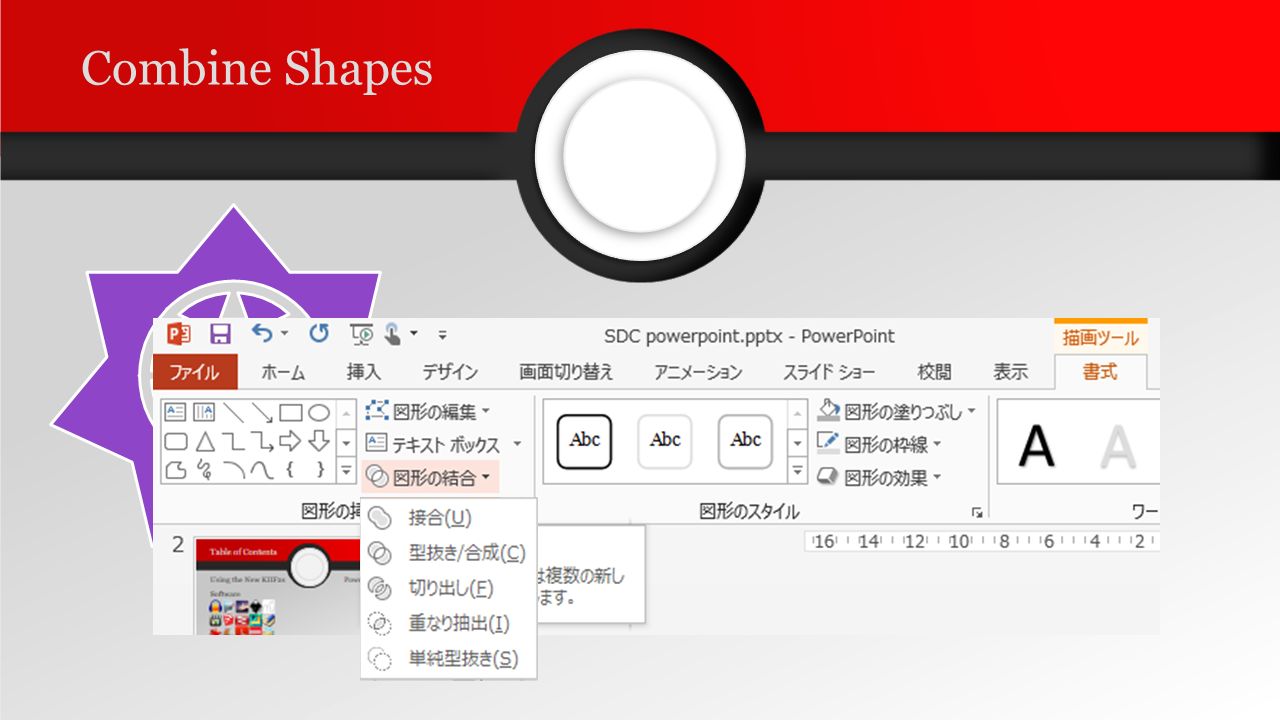This screenshot has width=1280, height=720.
Task: Apply the light gray A WordArt style
Action: pyautogui.click(x=1118, y=445)
